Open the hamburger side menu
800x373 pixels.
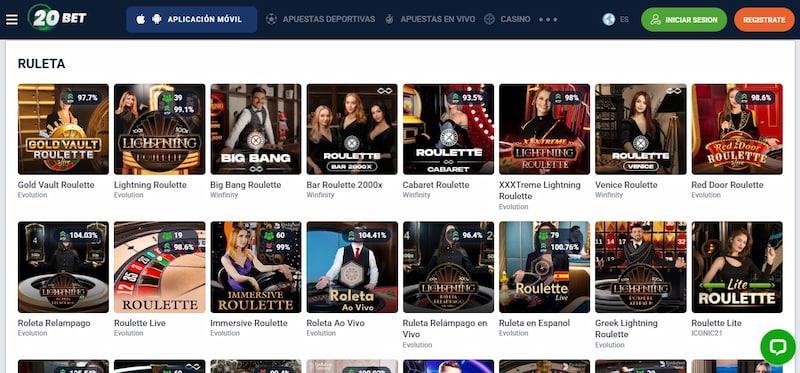tap(12, 19)
